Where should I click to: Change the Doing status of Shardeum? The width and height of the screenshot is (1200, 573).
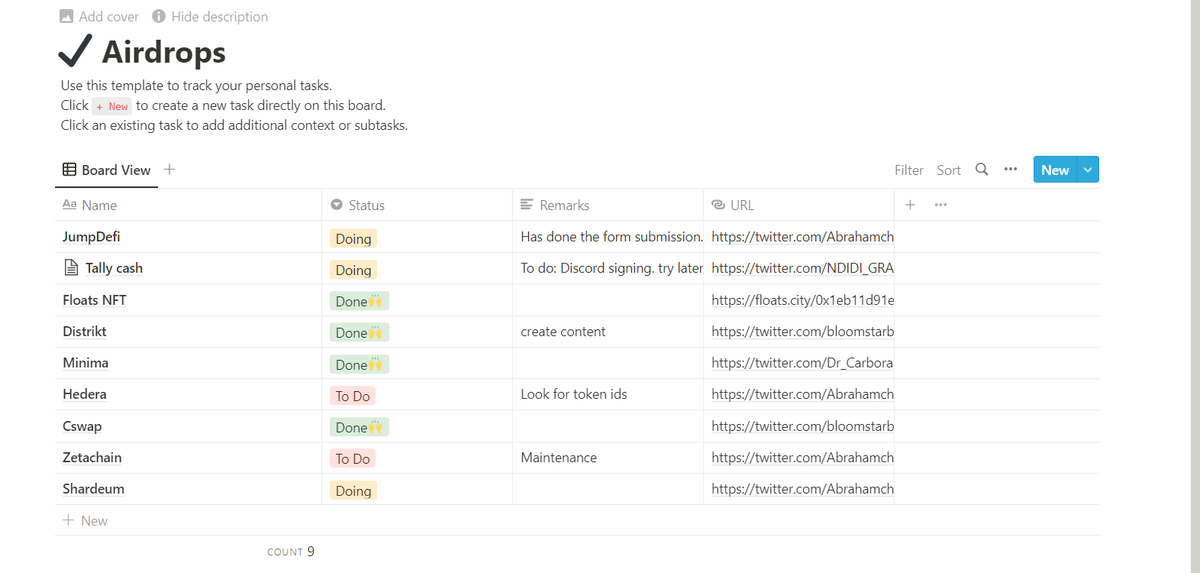pos(353,490)
